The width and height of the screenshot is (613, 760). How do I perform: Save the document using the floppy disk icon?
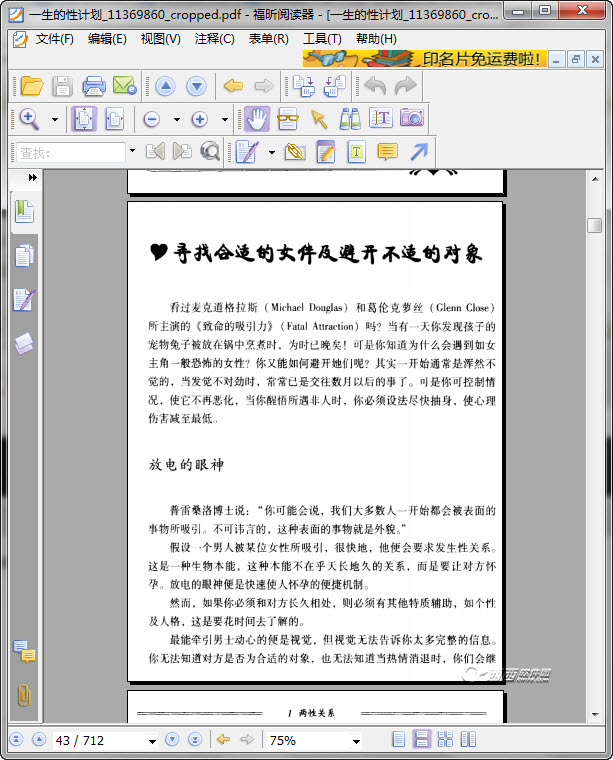point(63,86)
